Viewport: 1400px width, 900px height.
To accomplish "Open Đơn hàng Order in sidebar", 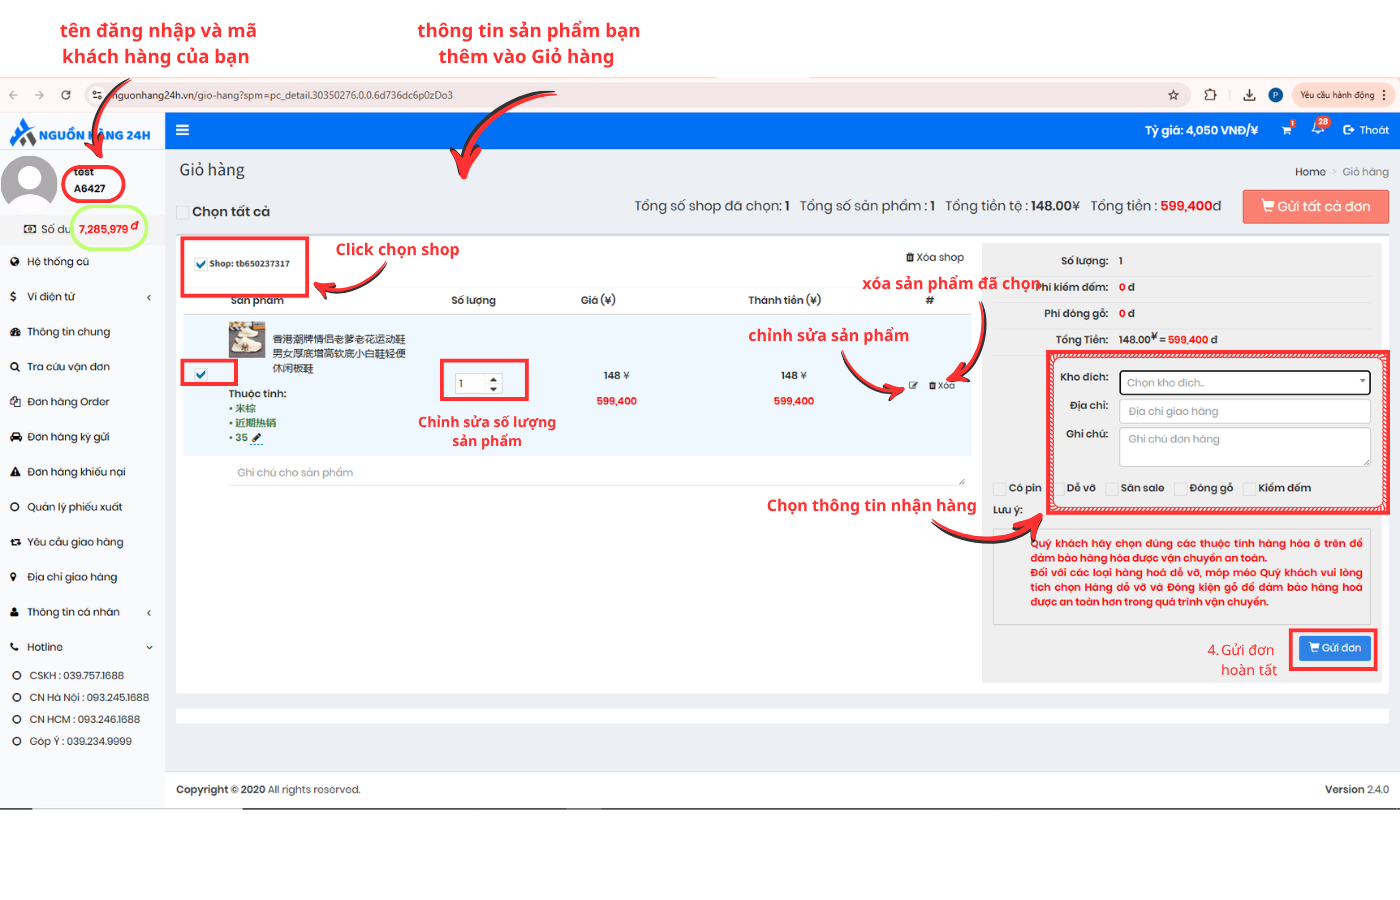I will [68, 402].
